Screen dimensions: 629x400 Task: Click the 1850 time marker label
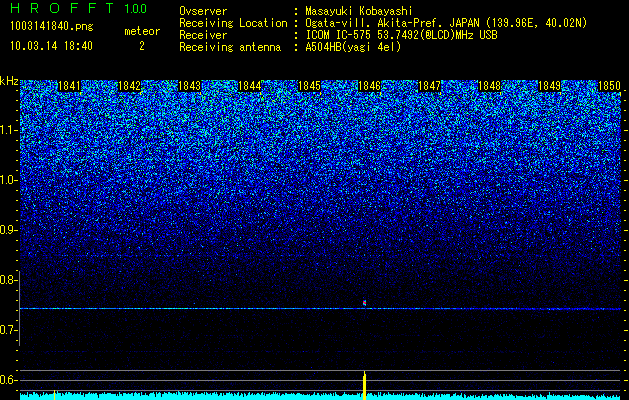[x=609, y=86]
